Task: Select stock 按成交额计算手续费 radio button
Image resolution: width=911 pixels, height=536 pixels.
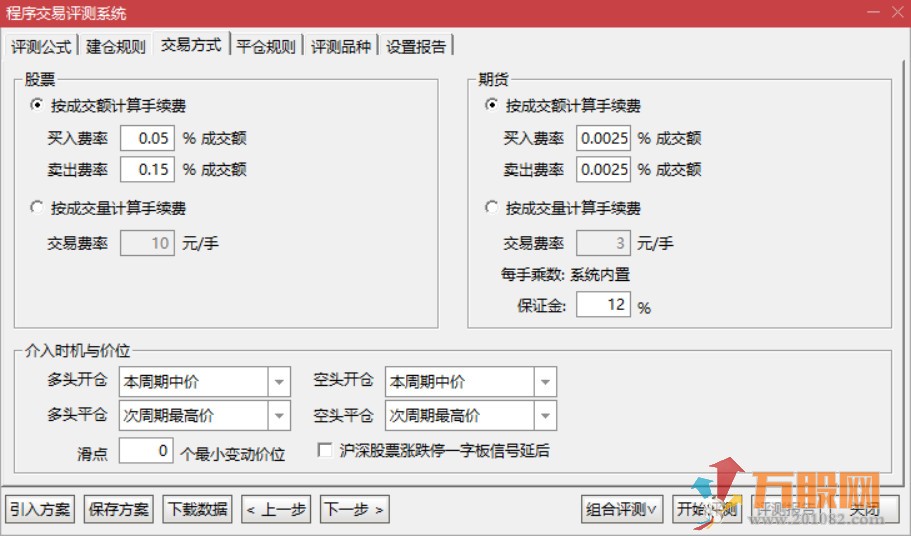Action: pyautogui.click(x=37, y=105)
